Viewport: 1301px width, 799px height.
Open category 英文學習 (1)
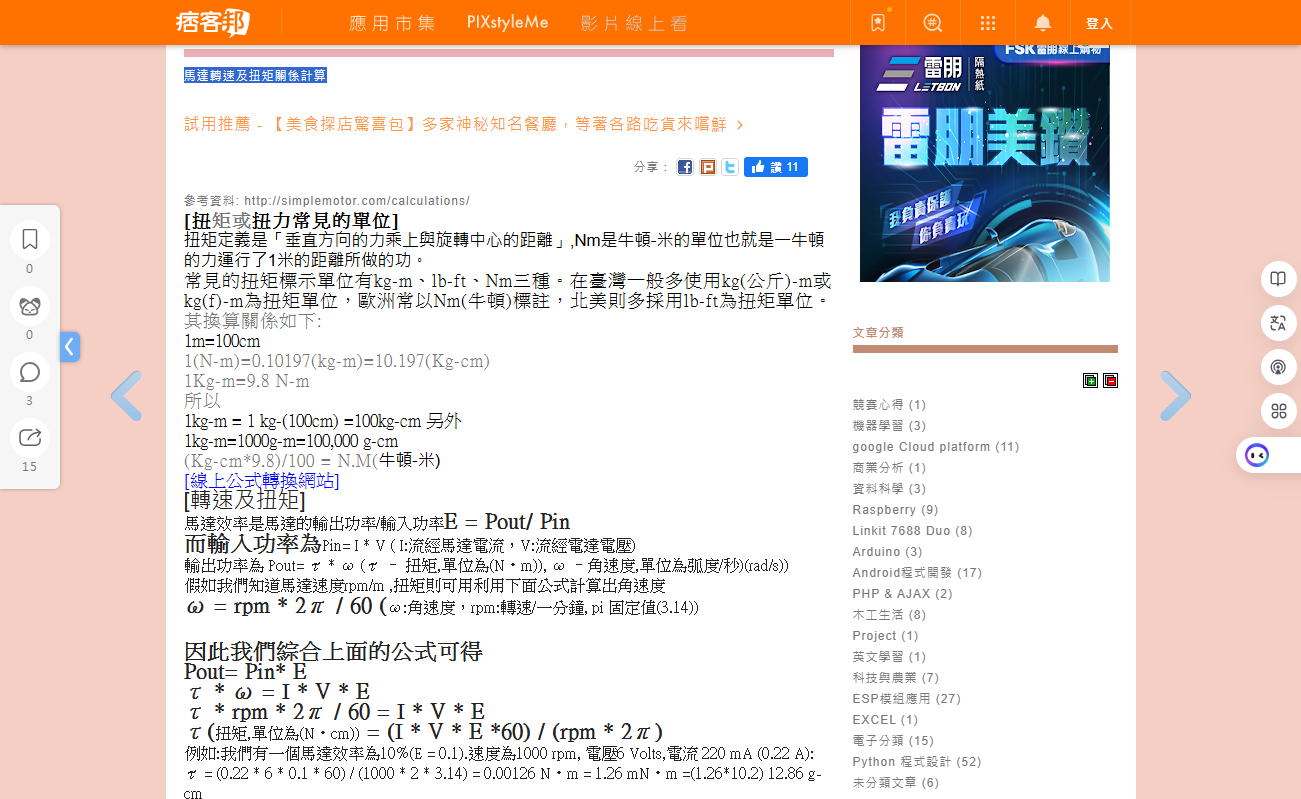(889, 657)
